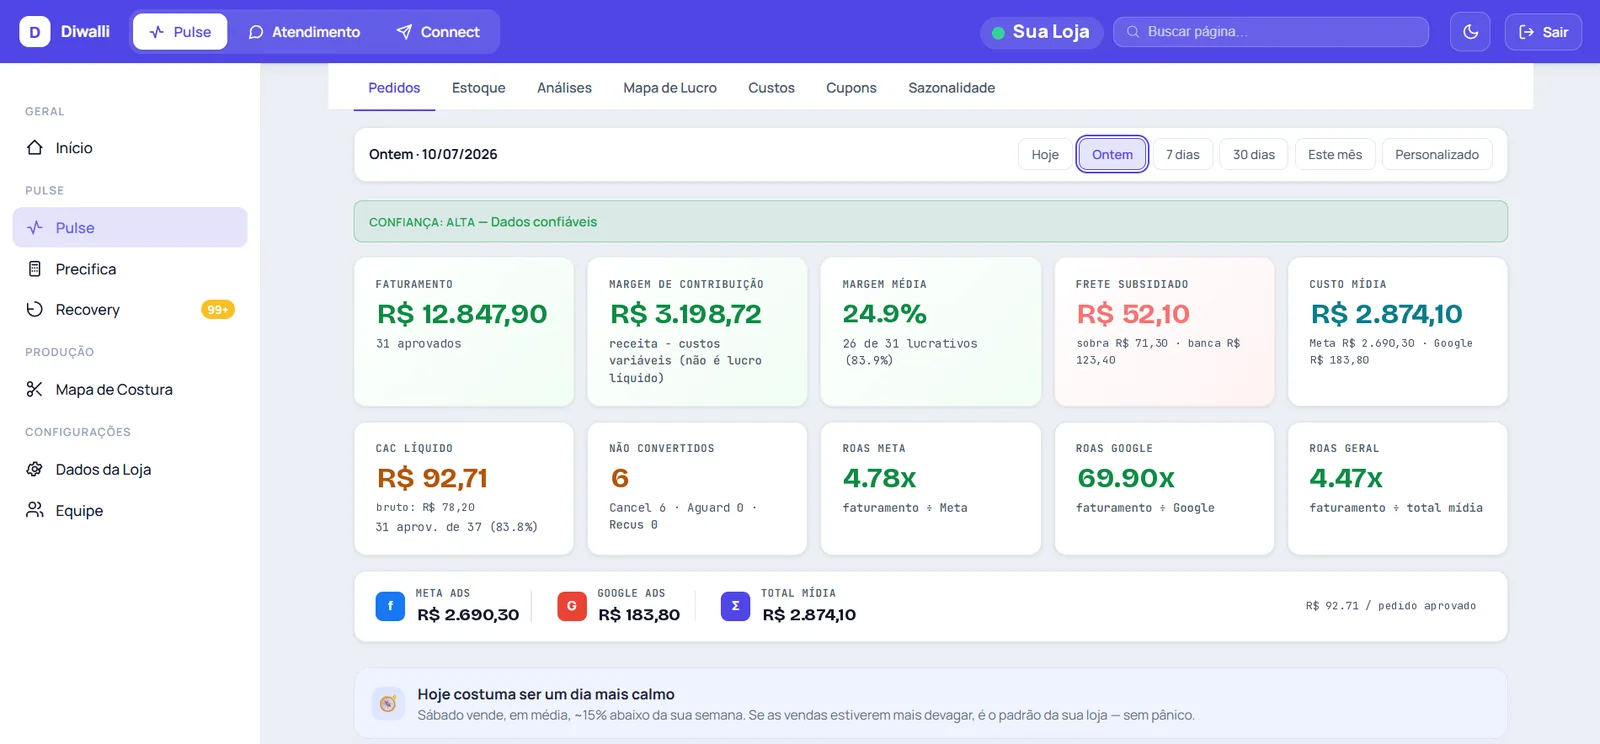Switch to the Mapa de Lucro tab
Image resolution: width=1600 pixels, height=744 pixels.
(670, 88)
